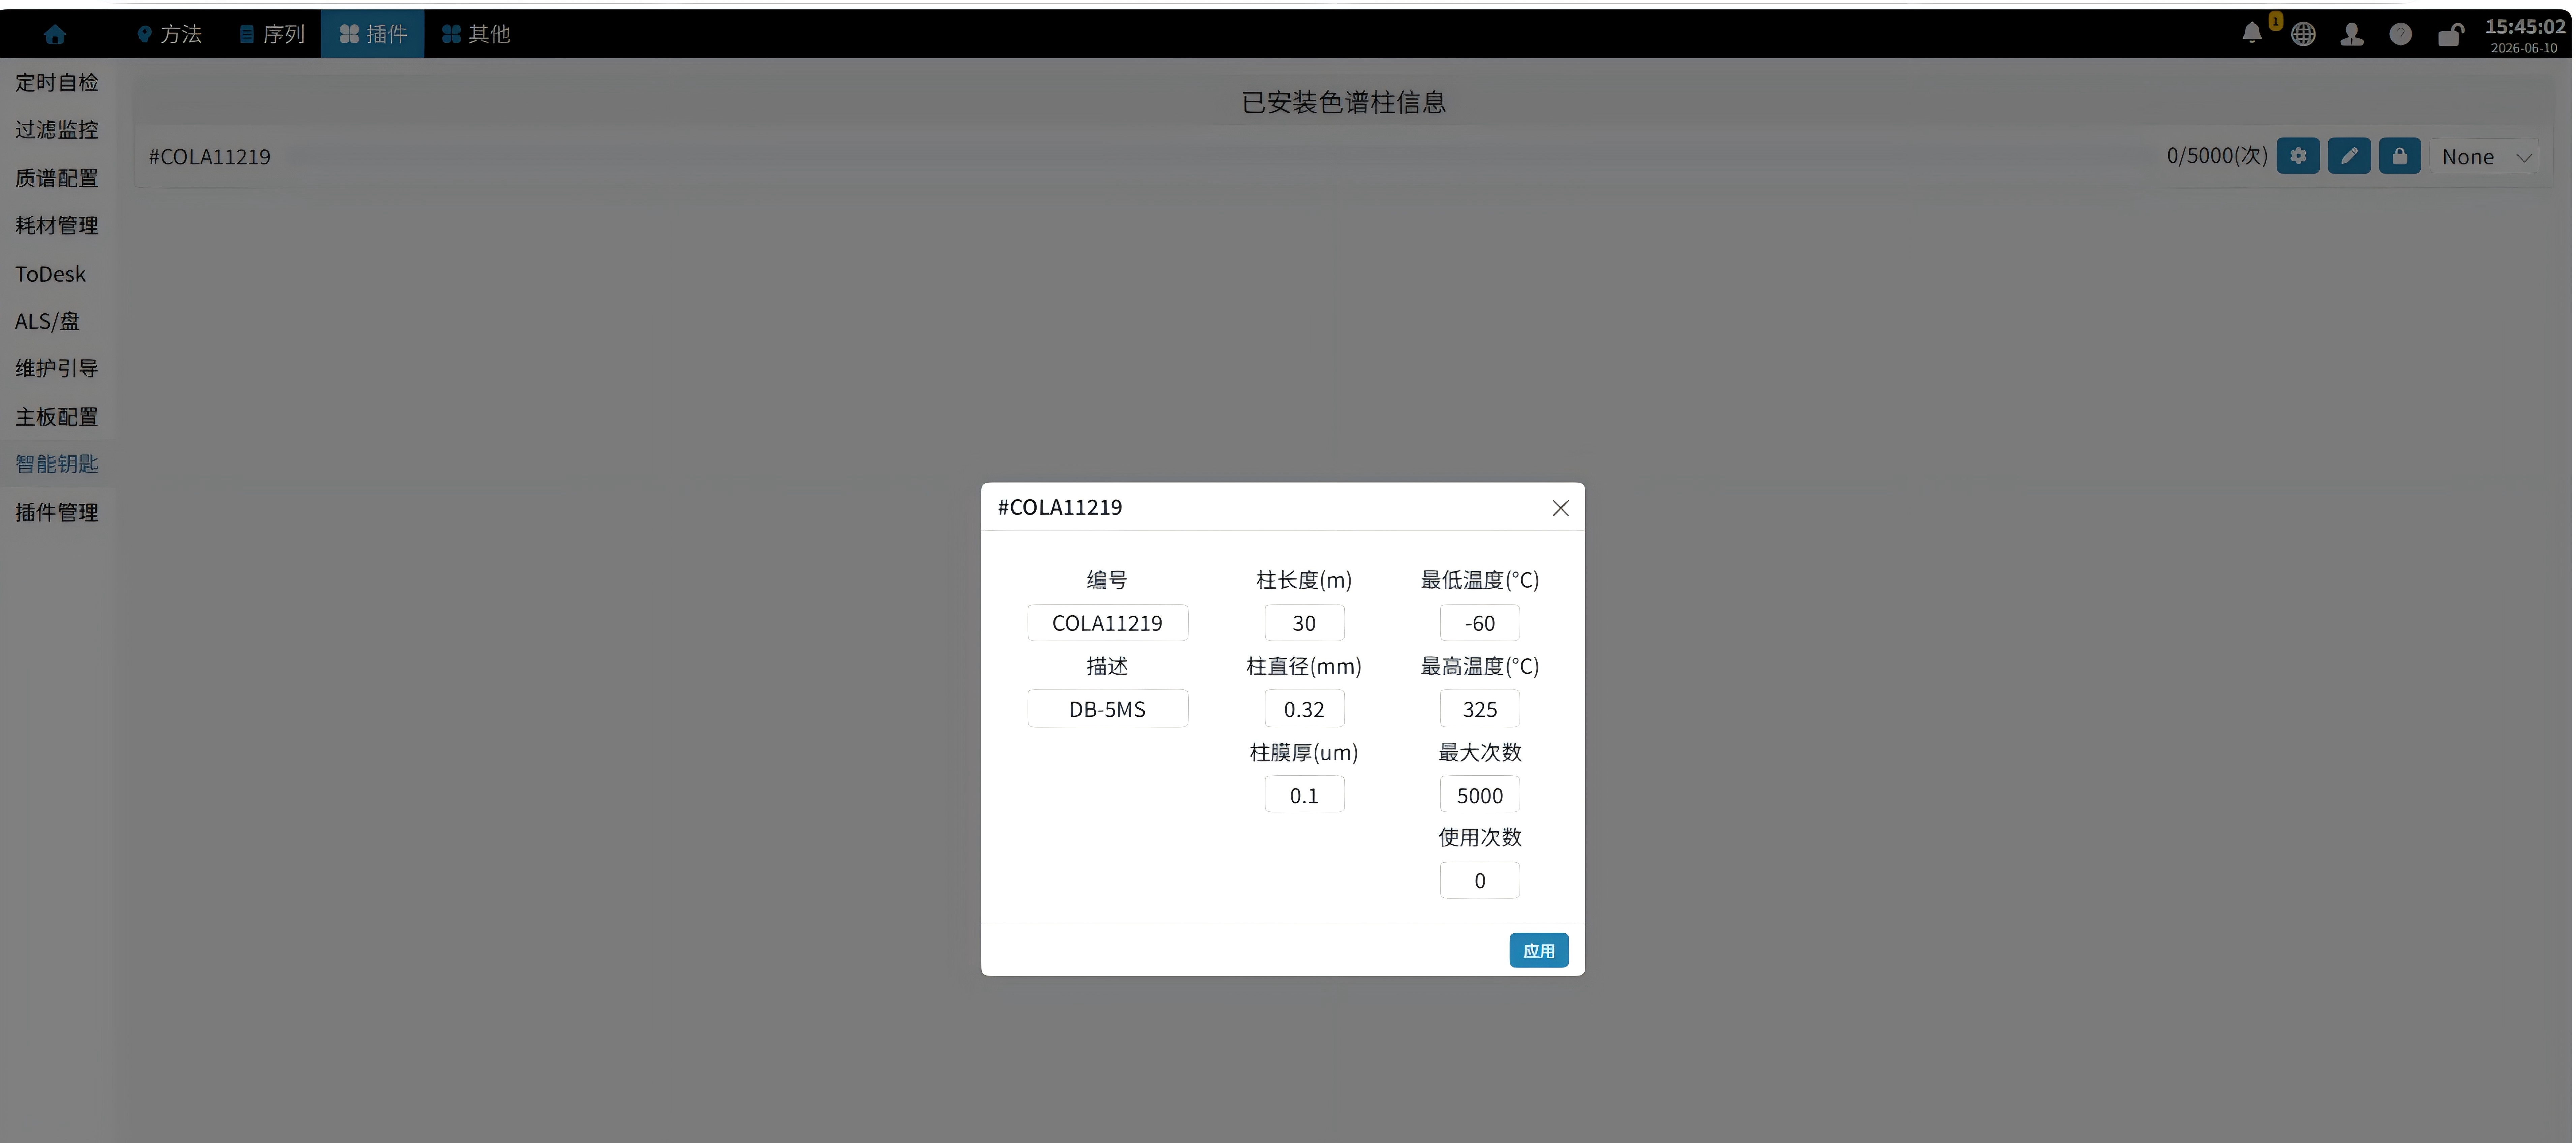
Task: Click the 应用 button
Action: (x=1539, y=950)
